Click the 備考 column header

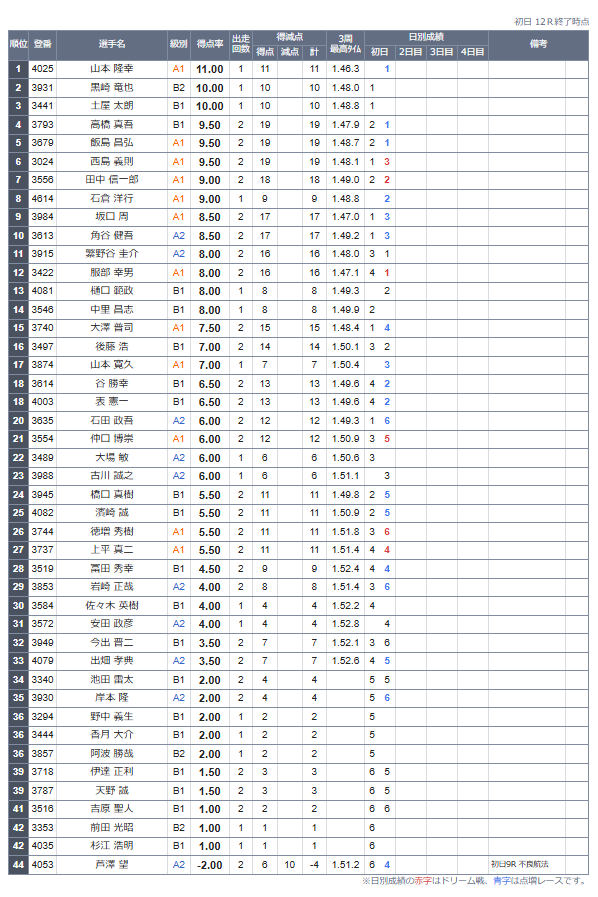[538, 44]
